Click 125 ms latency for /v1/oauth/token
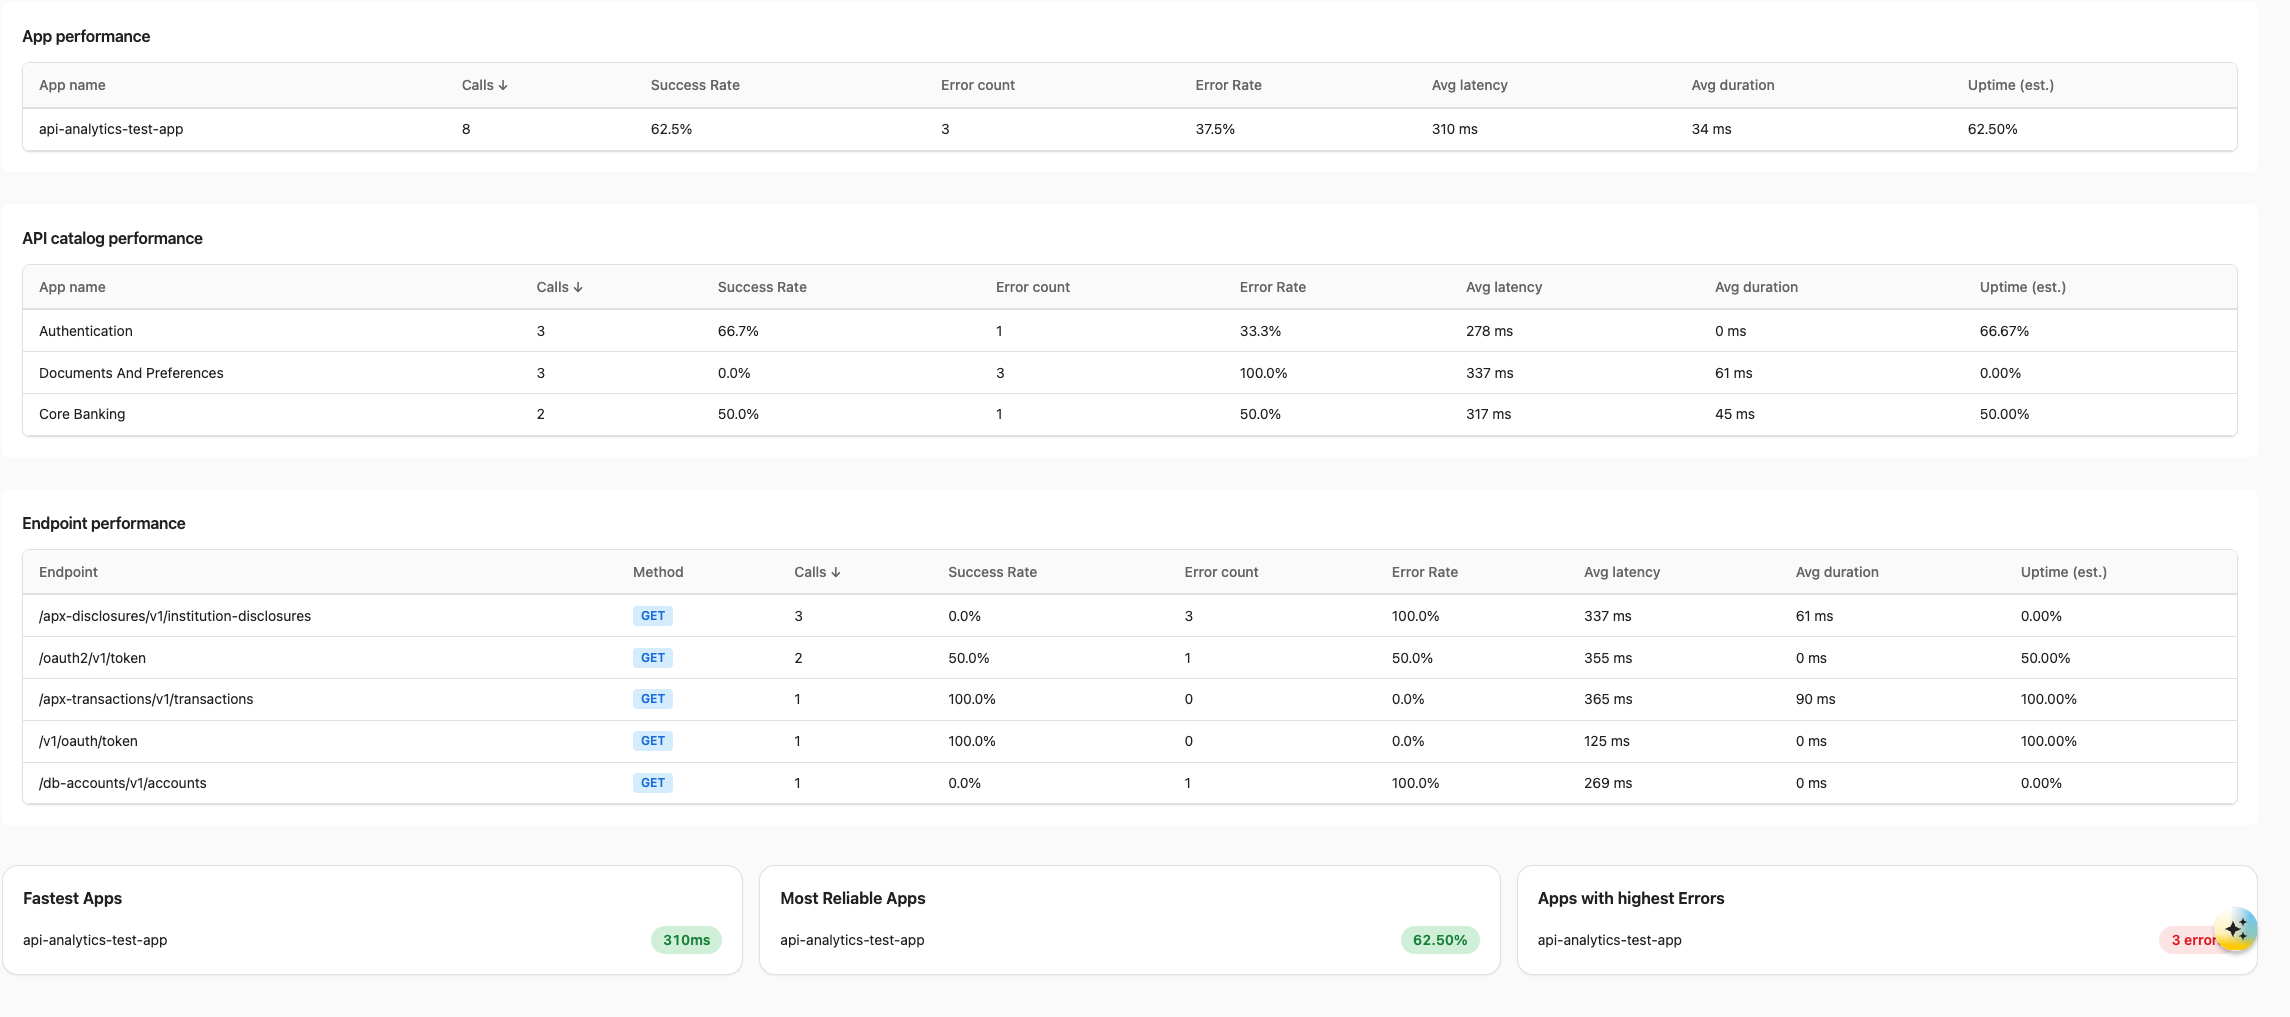This screenshot has height=1017, width=2290. (1606, 741)
